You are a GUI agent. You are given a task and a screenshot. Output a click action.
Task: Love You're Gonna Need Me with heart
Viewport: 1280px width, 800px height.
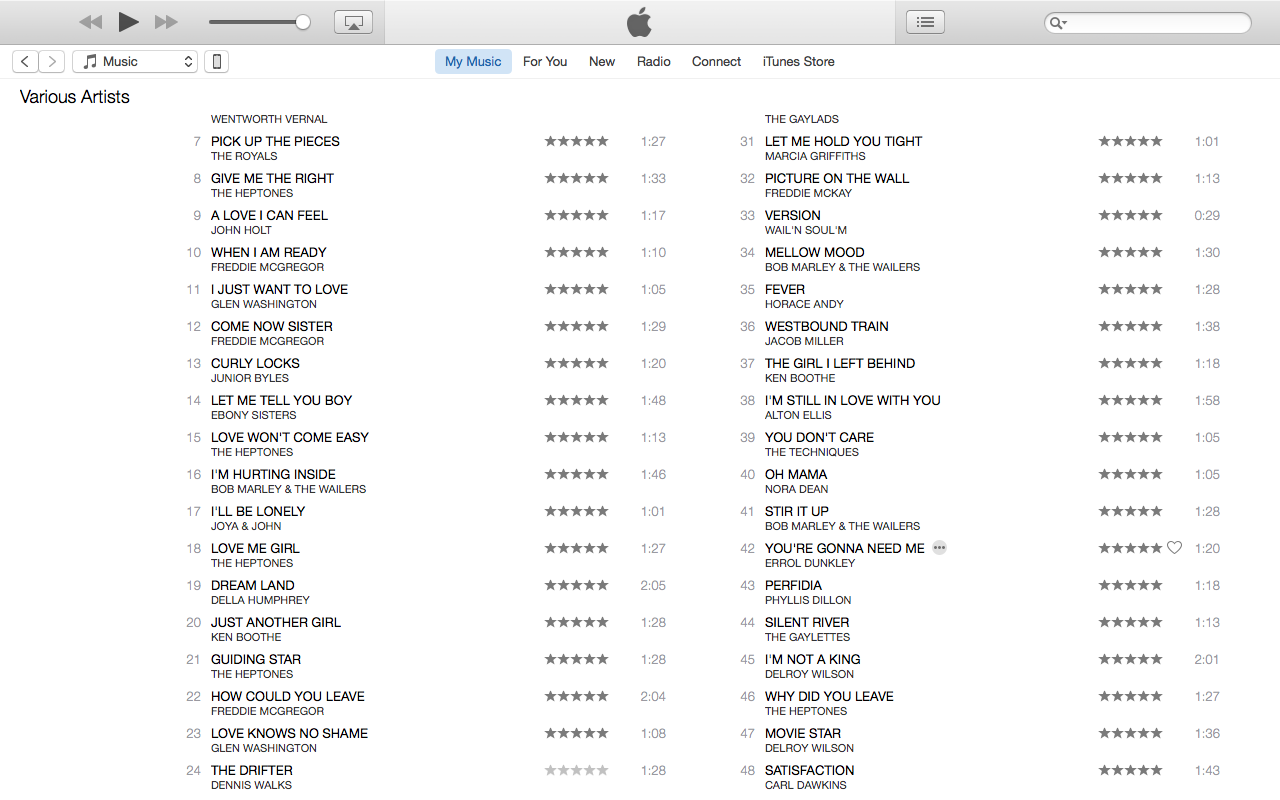click(x=1175, y=548)
